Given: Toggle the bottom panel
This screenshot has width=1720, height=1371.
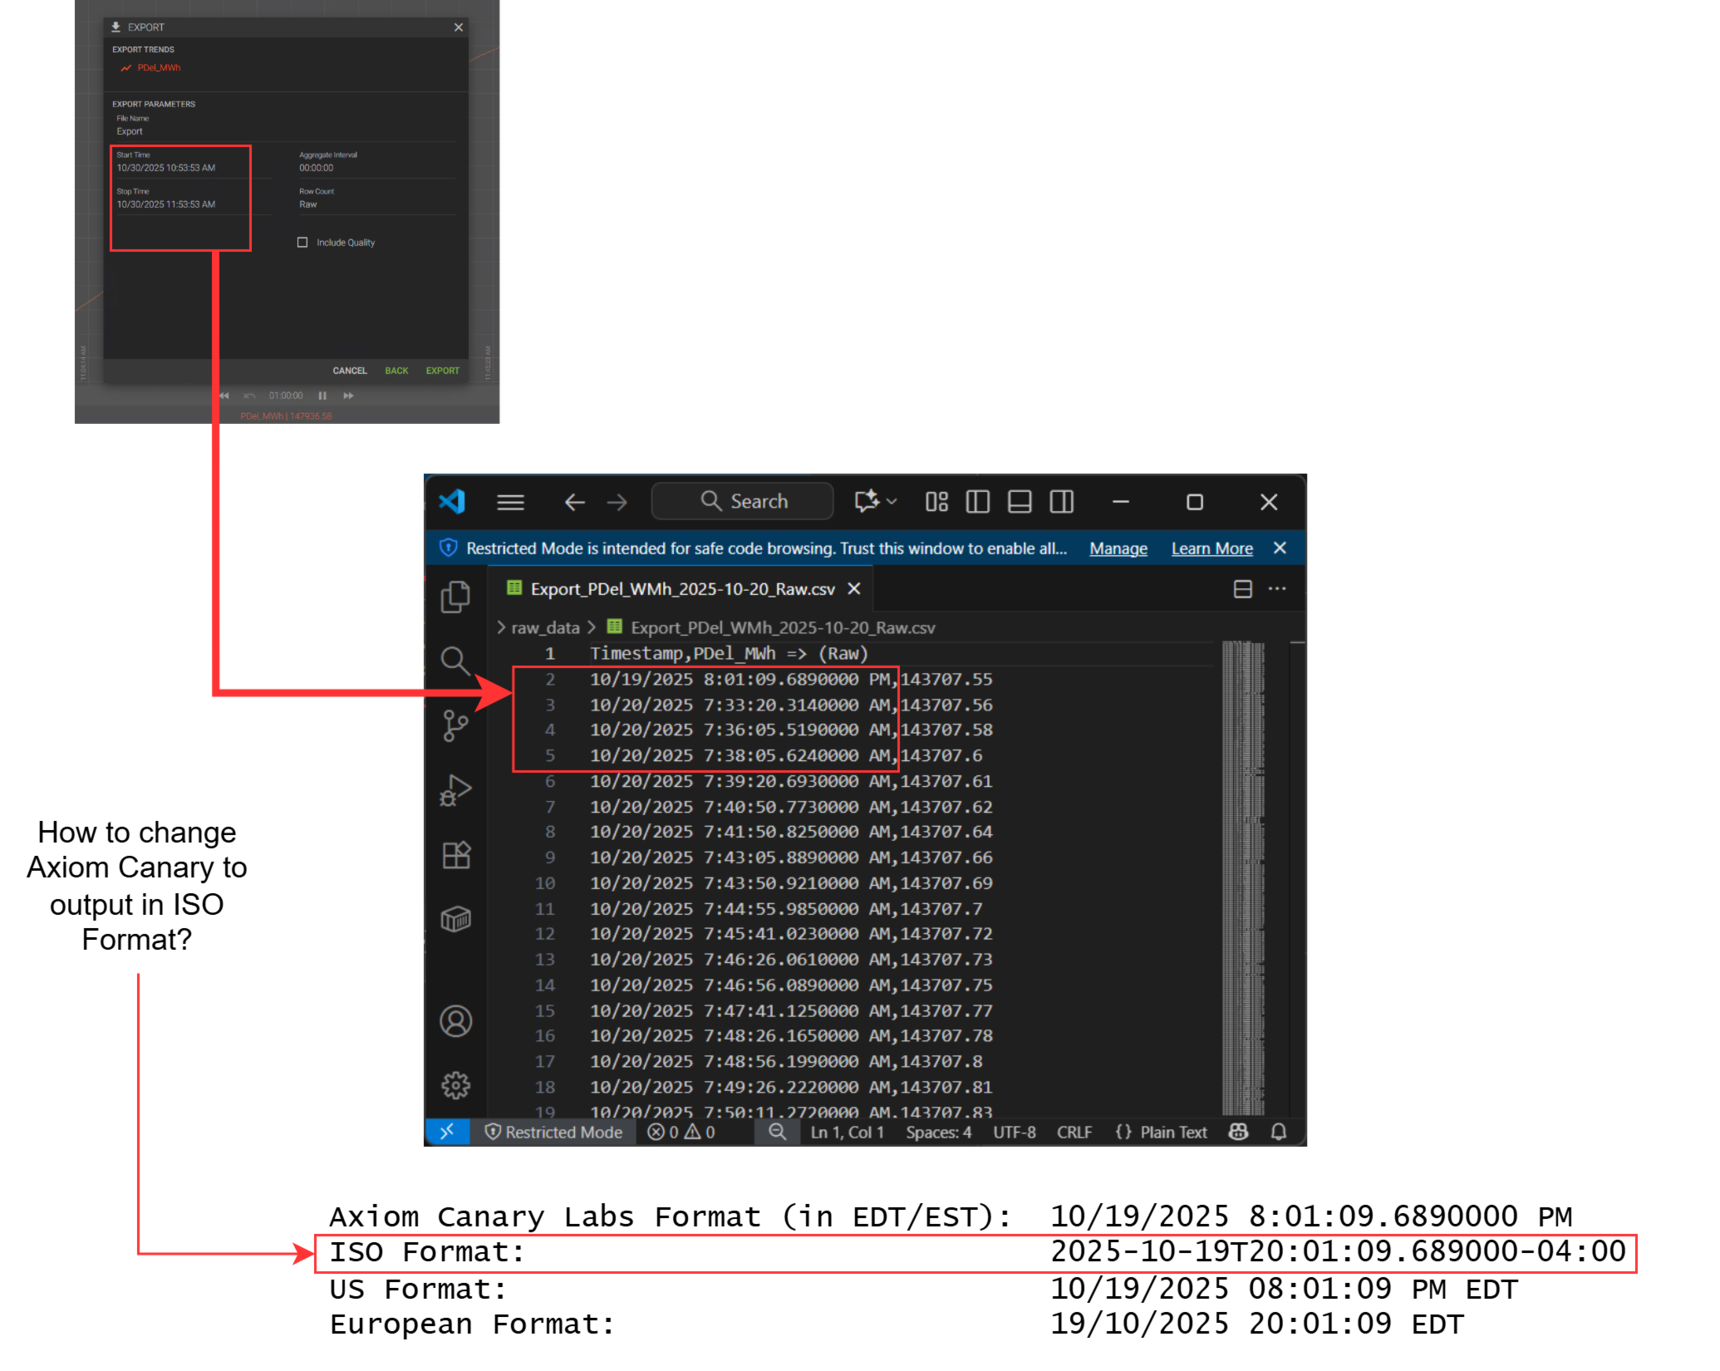Looking at the screenshot, I should tap(1020, 502).
